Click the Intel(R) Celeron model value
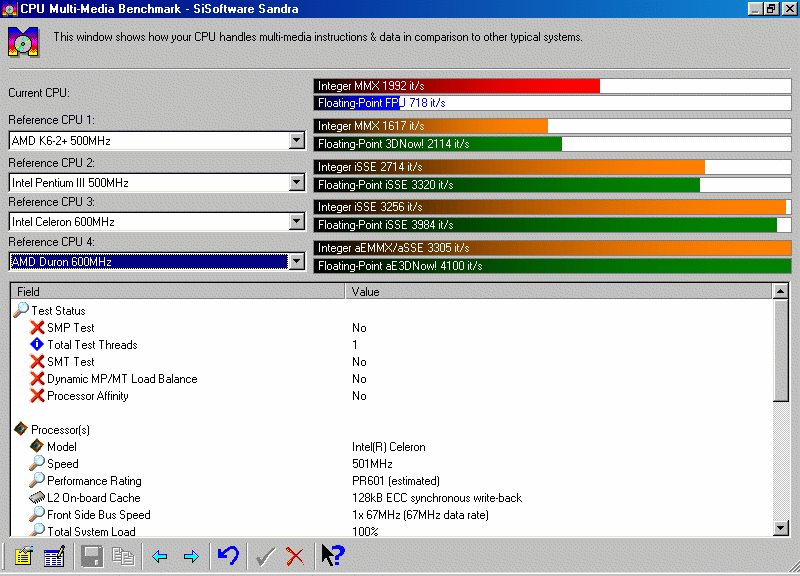The height and width of the screenshot is (576, 800). click(x=388, y=447)
